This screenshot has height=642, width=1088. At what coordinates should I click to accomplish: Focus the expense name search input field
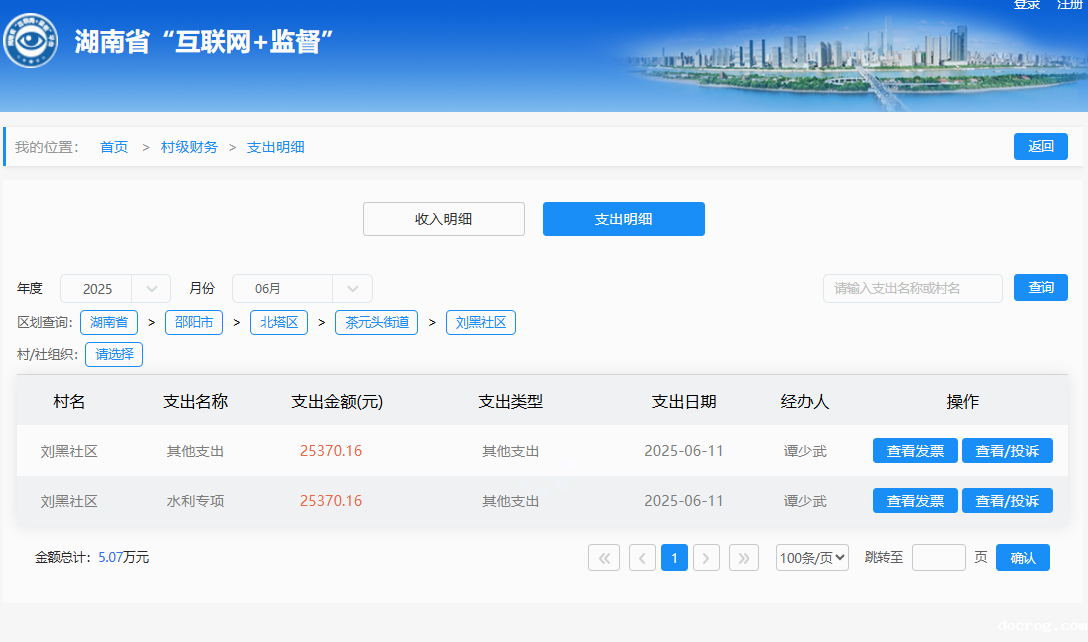pyautogui.click(x=912, y=288)
